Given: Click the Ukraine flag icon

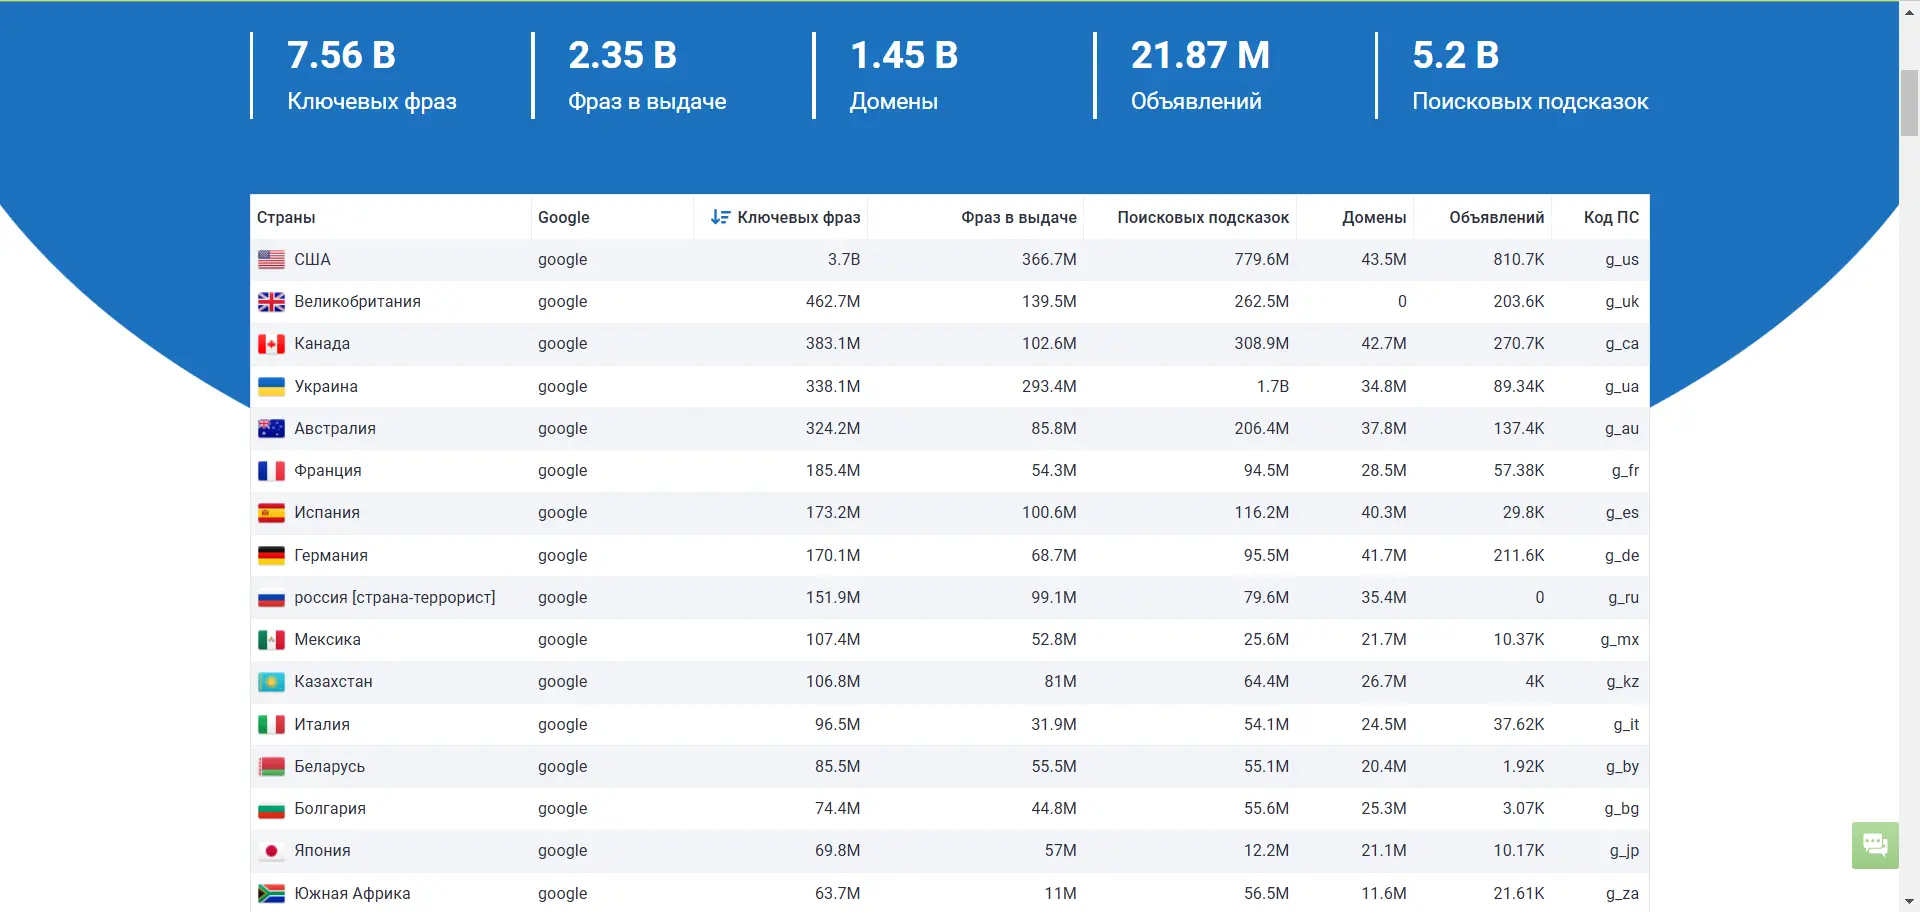Looking at the screenshot, I should pyautogui.click(x=271, y=387).
